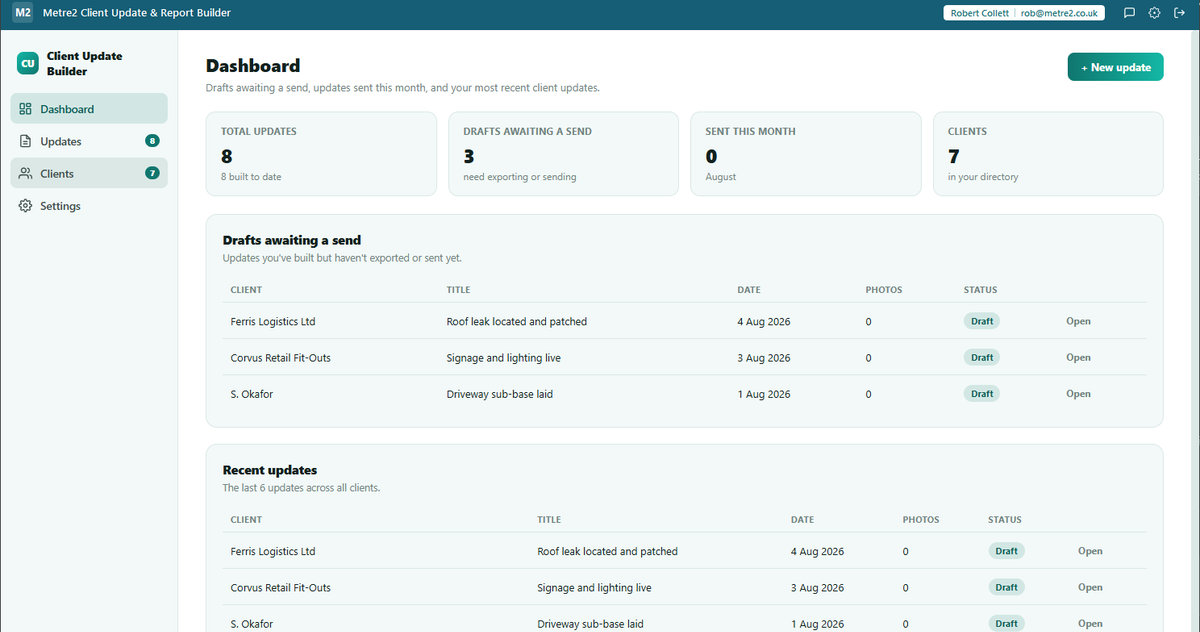The height and width of the screenshot is (632, 1200).
Task: Click the Drafts Awaiting a Send card
Action: 563,154
